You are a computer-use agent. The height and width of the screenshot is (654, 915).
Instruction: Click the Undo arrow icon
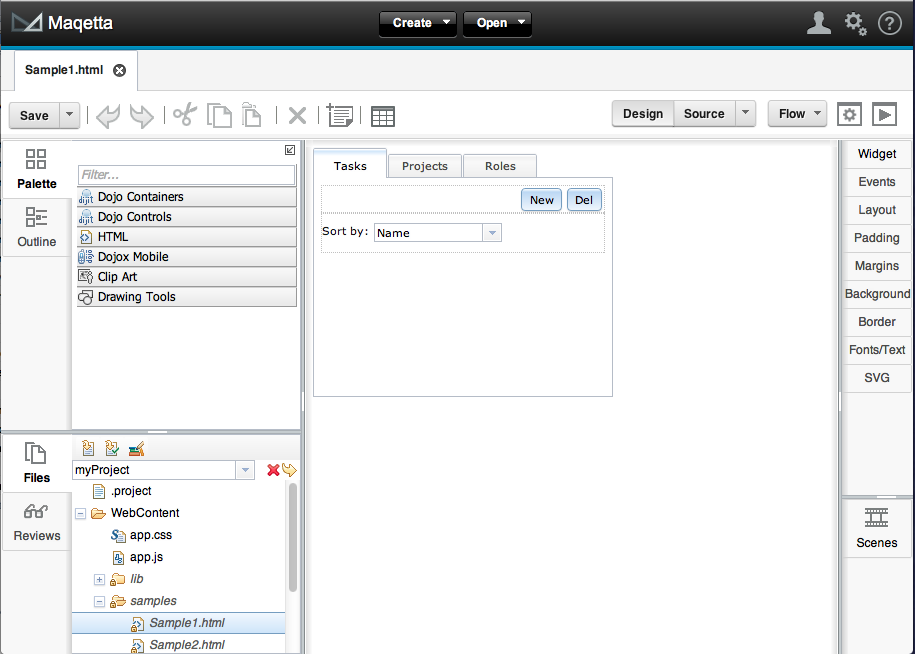tap(108, 115)
